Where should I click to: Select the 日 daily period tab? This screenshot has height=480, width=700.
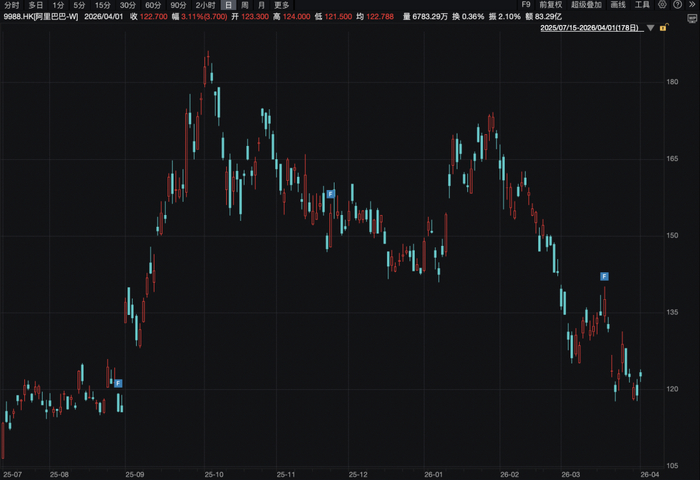228,5
